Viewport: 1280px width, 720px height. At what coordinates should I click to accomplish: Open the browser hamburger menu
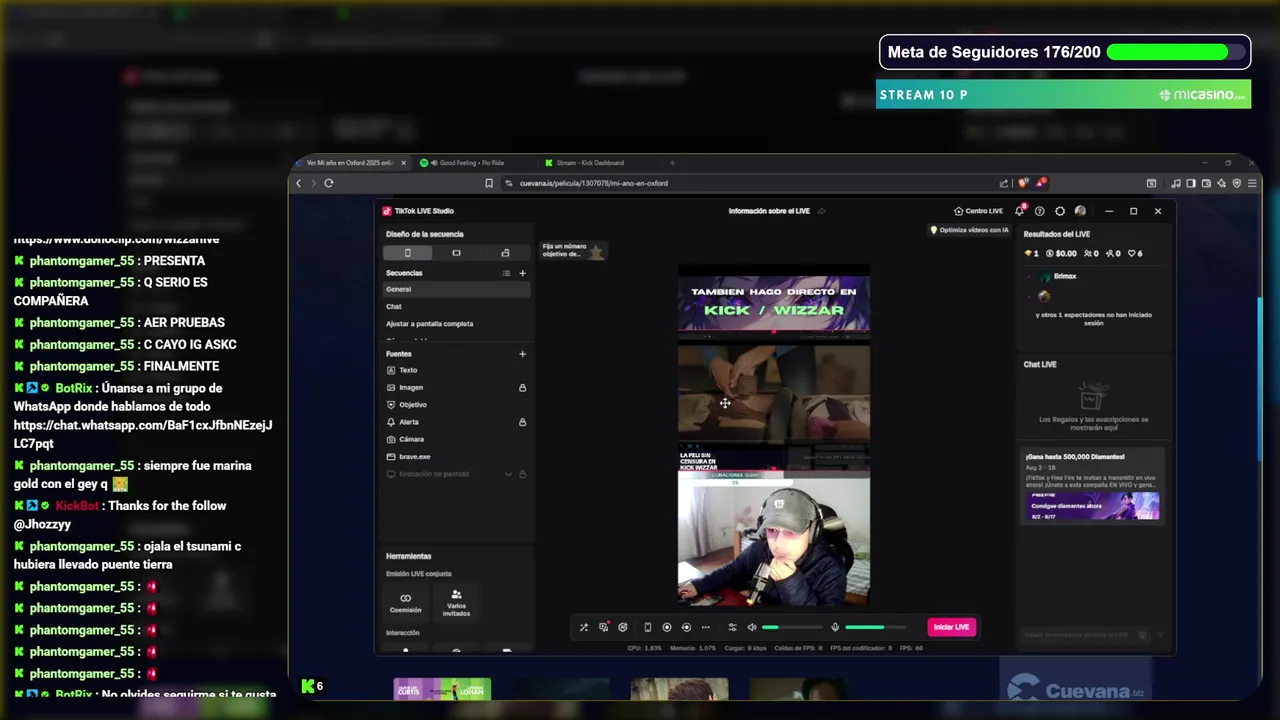pyautogui.click(x=1252, y=183)
